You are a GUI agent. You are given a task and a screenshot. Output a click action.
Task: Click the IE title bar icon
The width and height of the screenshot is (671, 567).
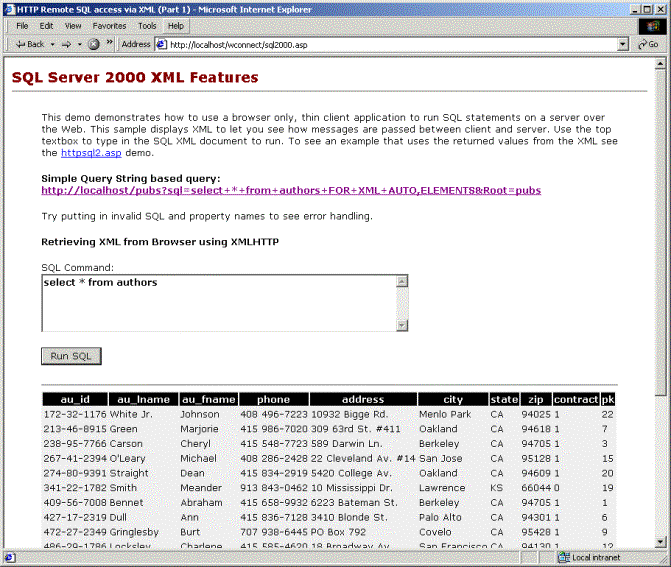[9, 9]
